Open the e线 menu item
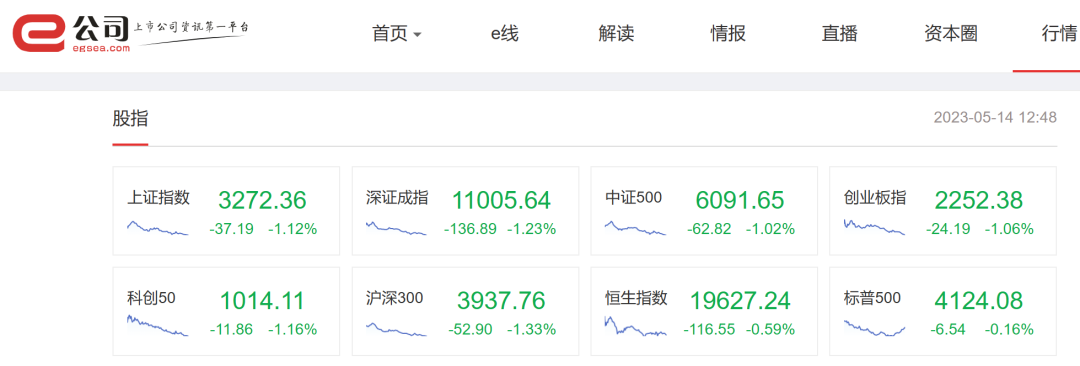The image size is (1080, 366). coord(505,33)
